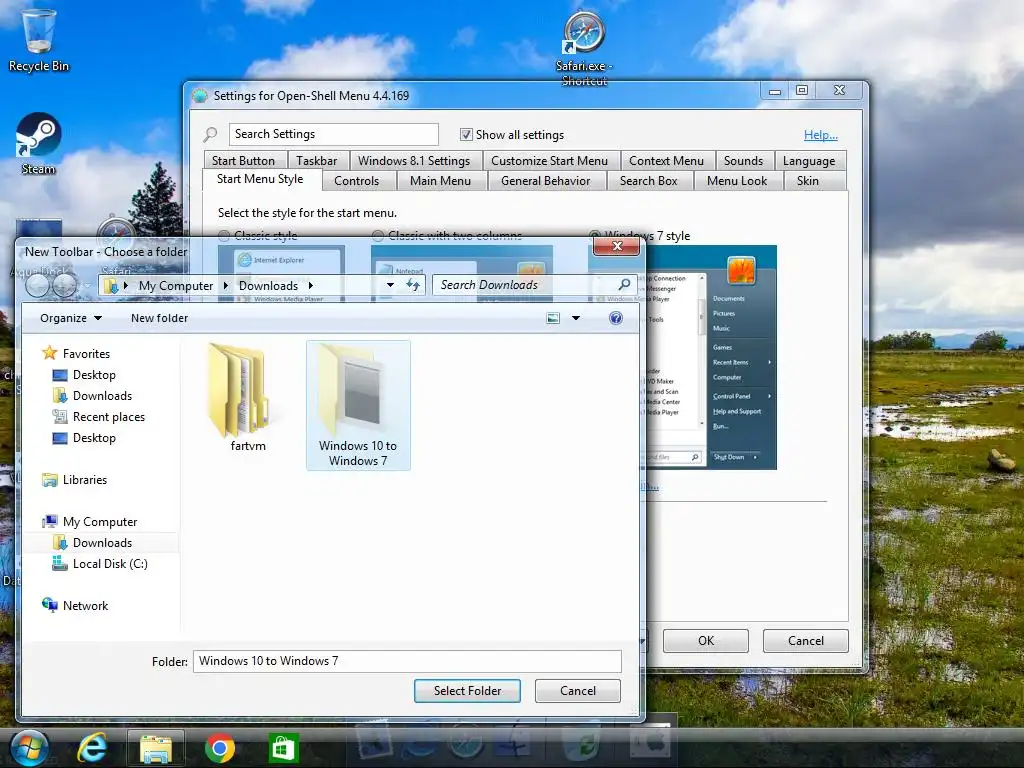Expand the arrow after My Computer in the address bar
This screenshot has height=768, width=1024.
pyautogui.click(x=225, y=285)
